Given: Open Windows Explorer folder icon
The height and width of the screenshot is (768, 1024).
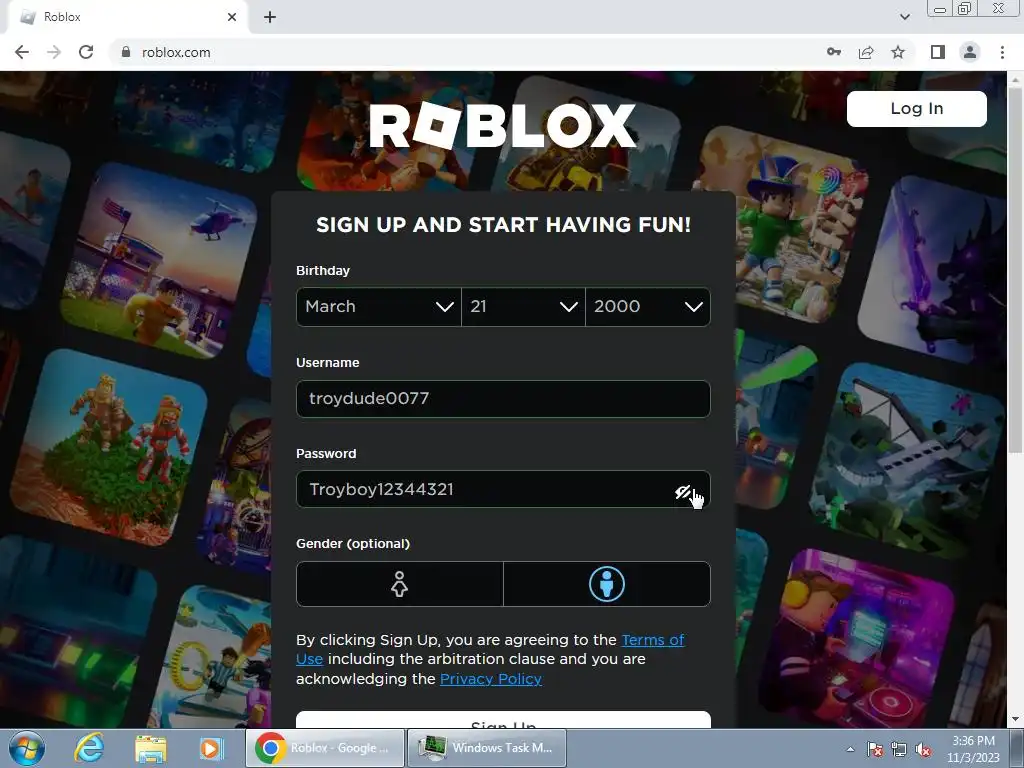Looking at the screenshot, I should 150,748.
